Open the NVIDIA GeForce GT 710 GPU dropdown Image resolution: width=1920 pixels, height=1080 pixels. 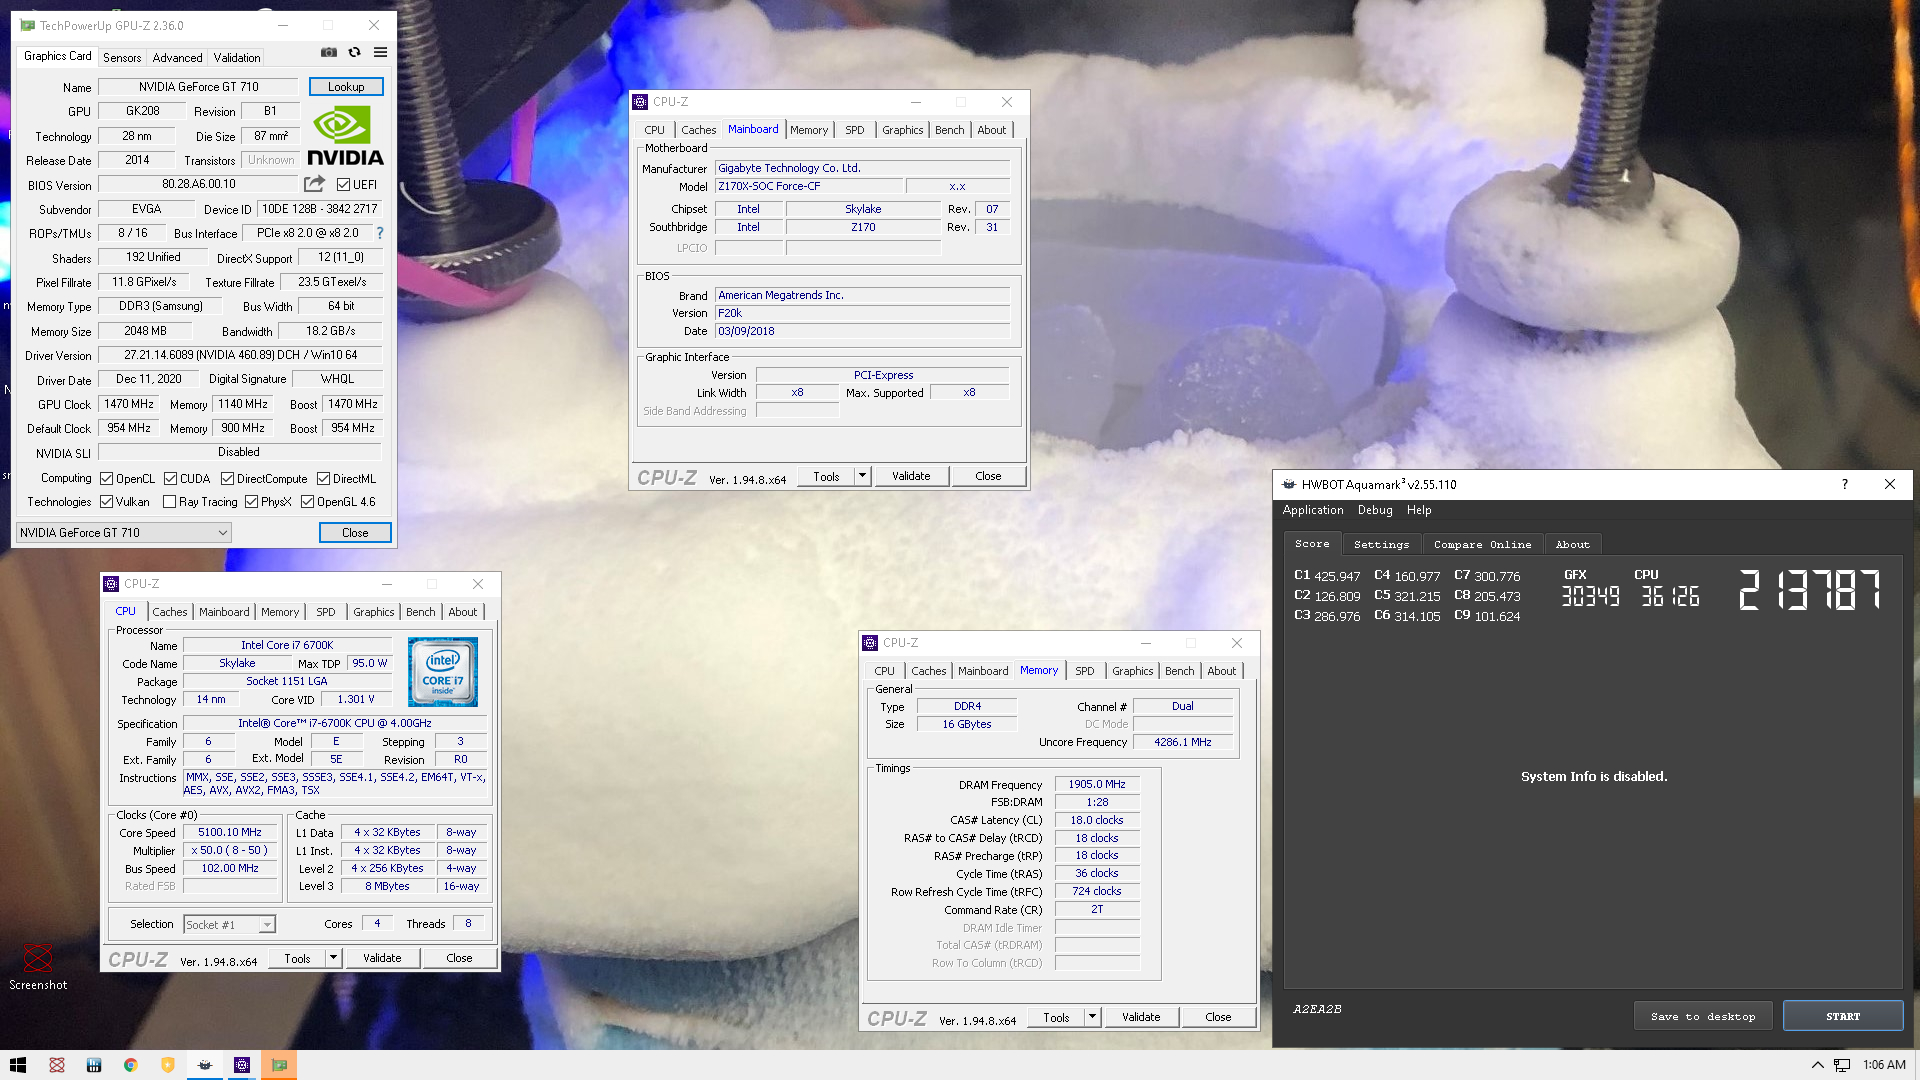(124, 533)
